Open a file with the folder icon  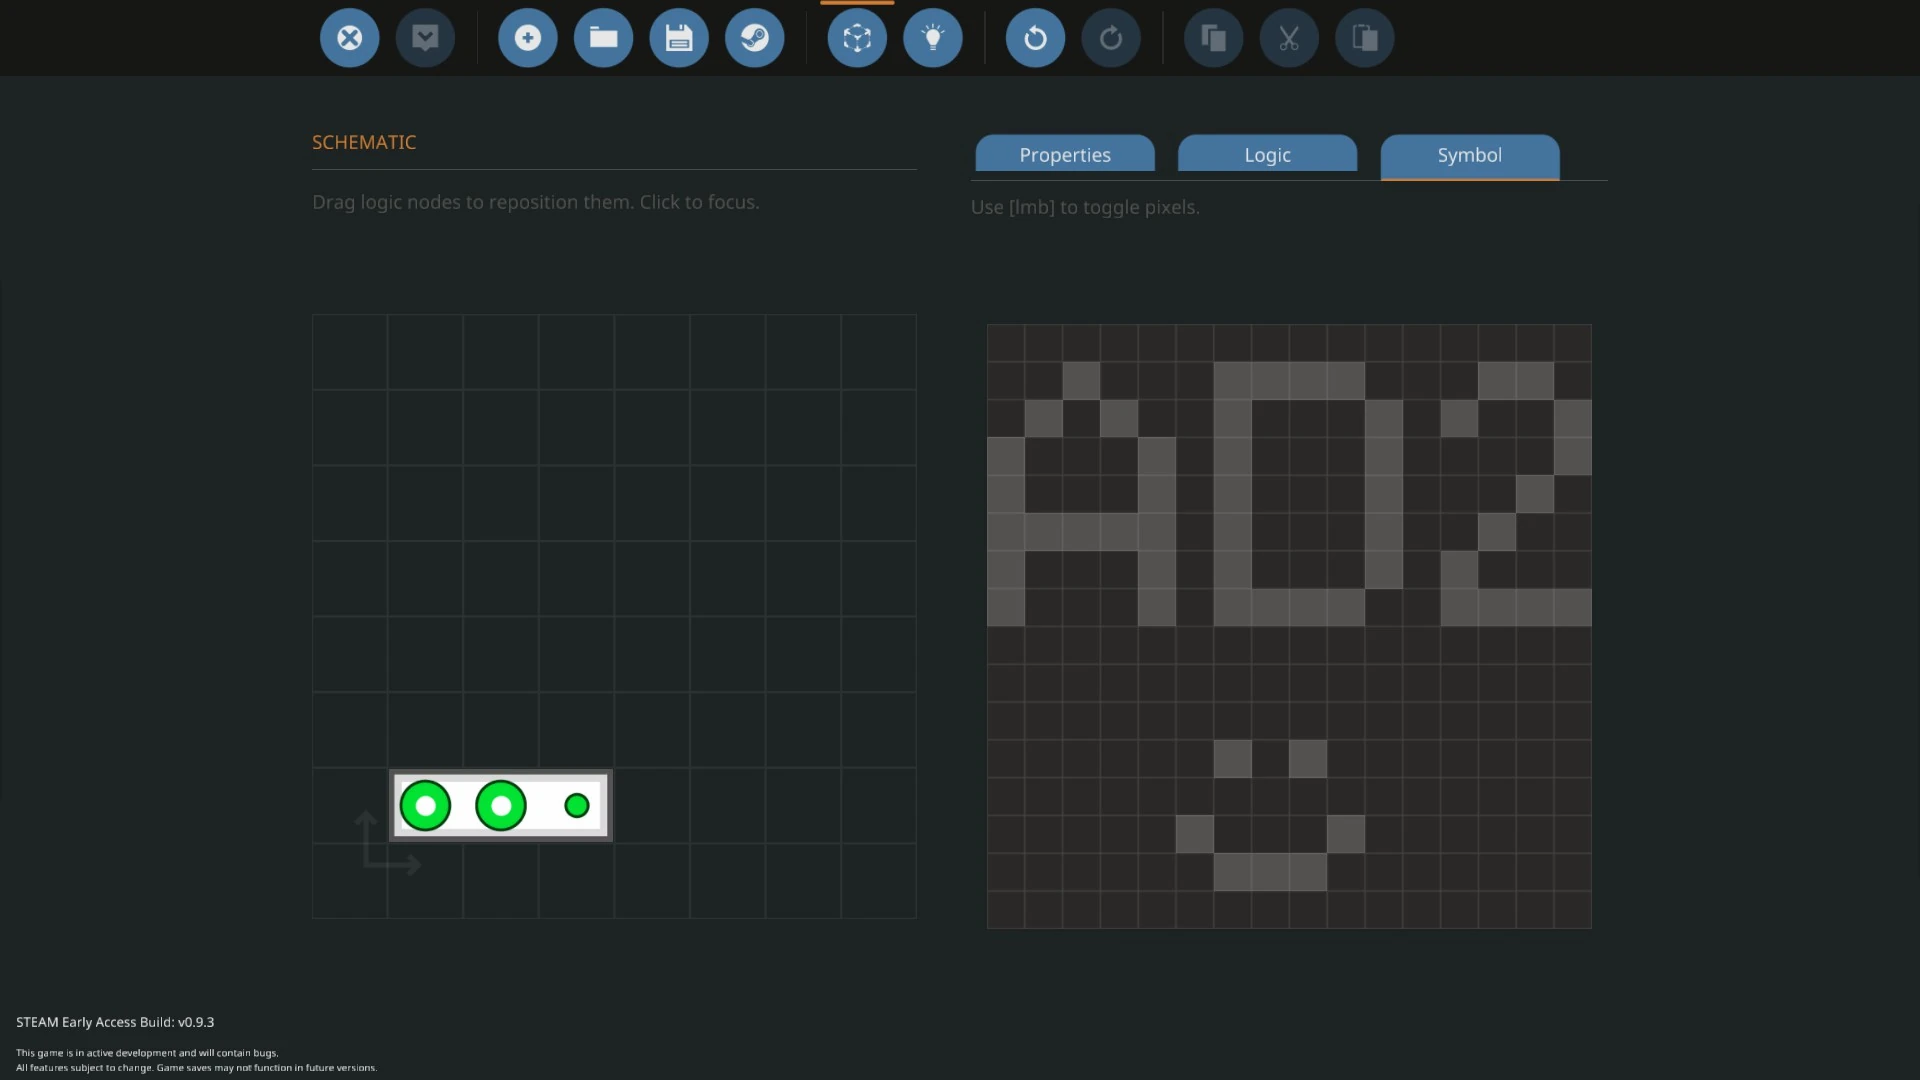(603, 38)
